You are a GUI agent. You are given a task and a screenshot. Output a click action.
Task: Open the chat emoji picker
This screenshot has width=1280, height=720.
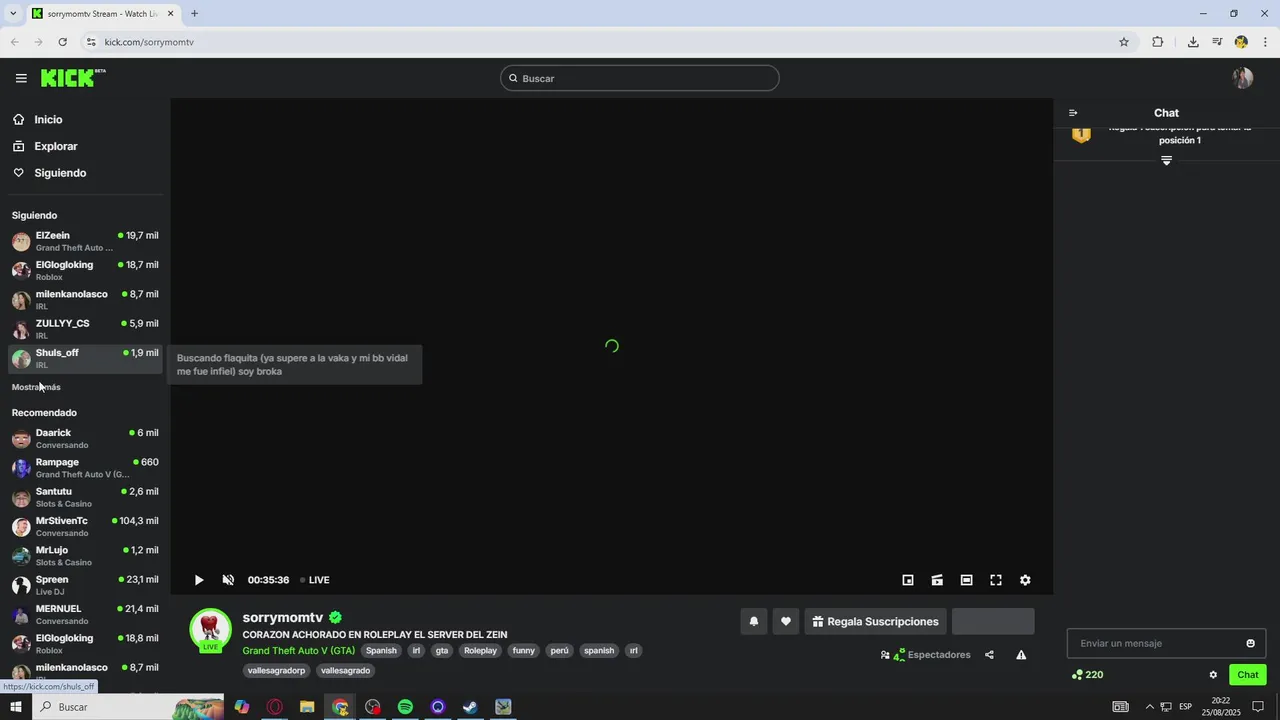point(1250,643)
